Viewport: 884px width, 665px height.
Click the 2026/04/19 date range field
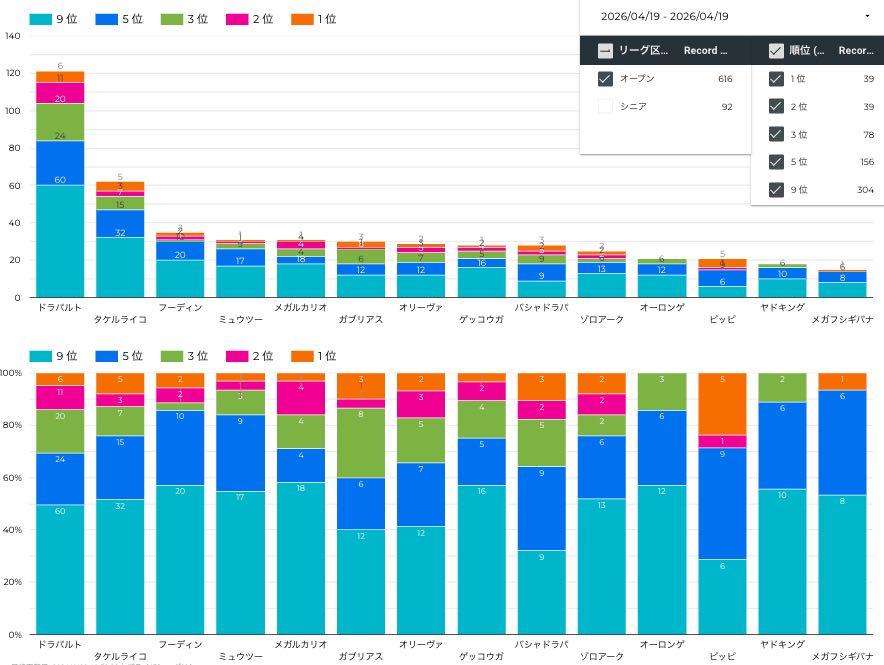tap(665, 16)
